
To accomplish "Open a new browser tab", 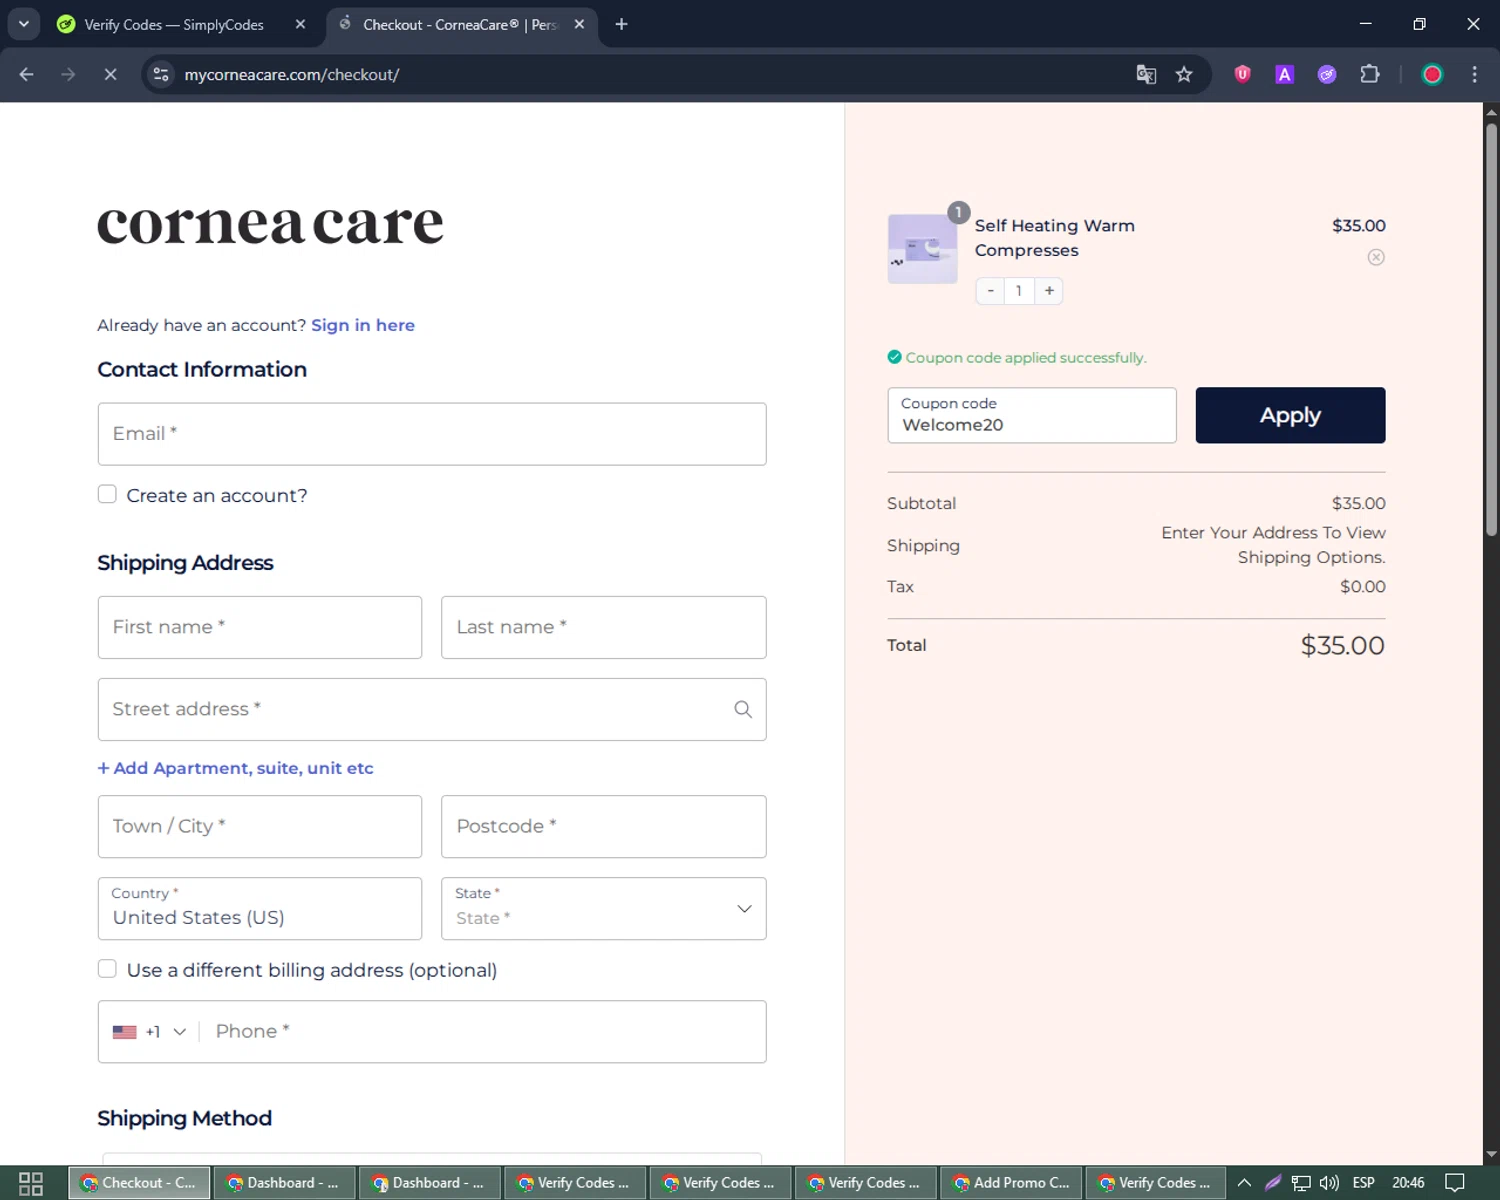I will point(621,24).
